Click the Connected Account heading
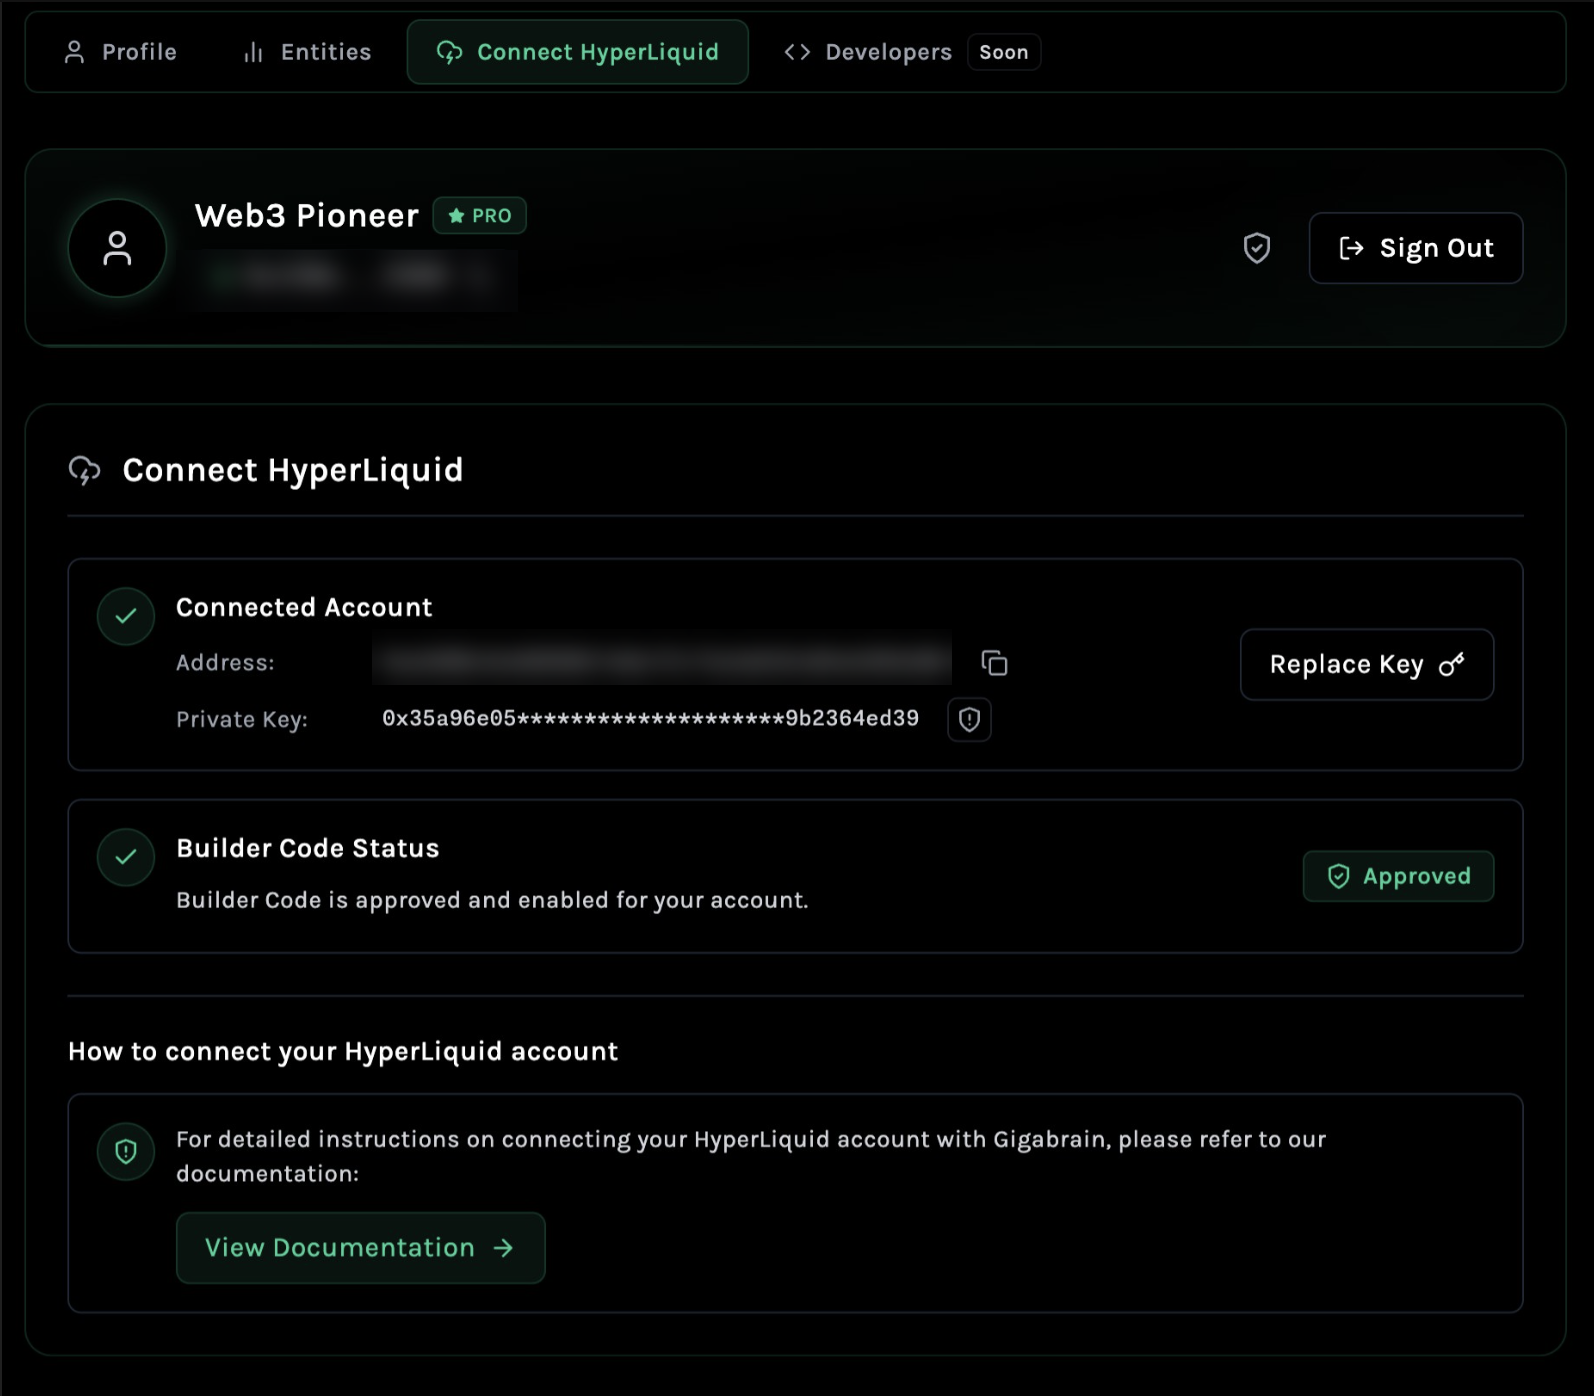This screenshot has height=1396, width=1594. pyautogui.click(x=304, y=608)
